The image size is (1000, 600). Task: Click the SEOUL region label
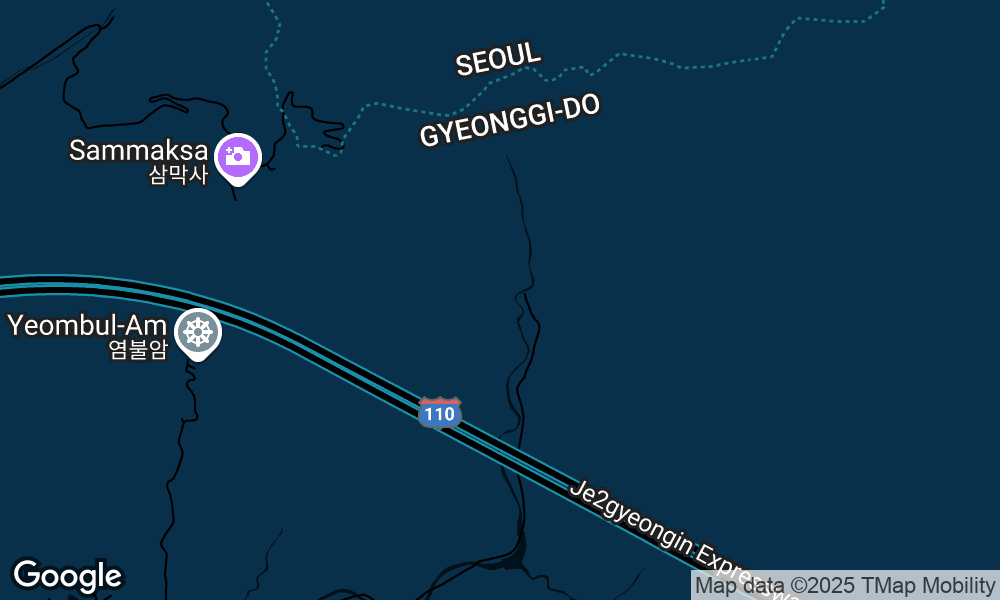click(x=499, y=59)
